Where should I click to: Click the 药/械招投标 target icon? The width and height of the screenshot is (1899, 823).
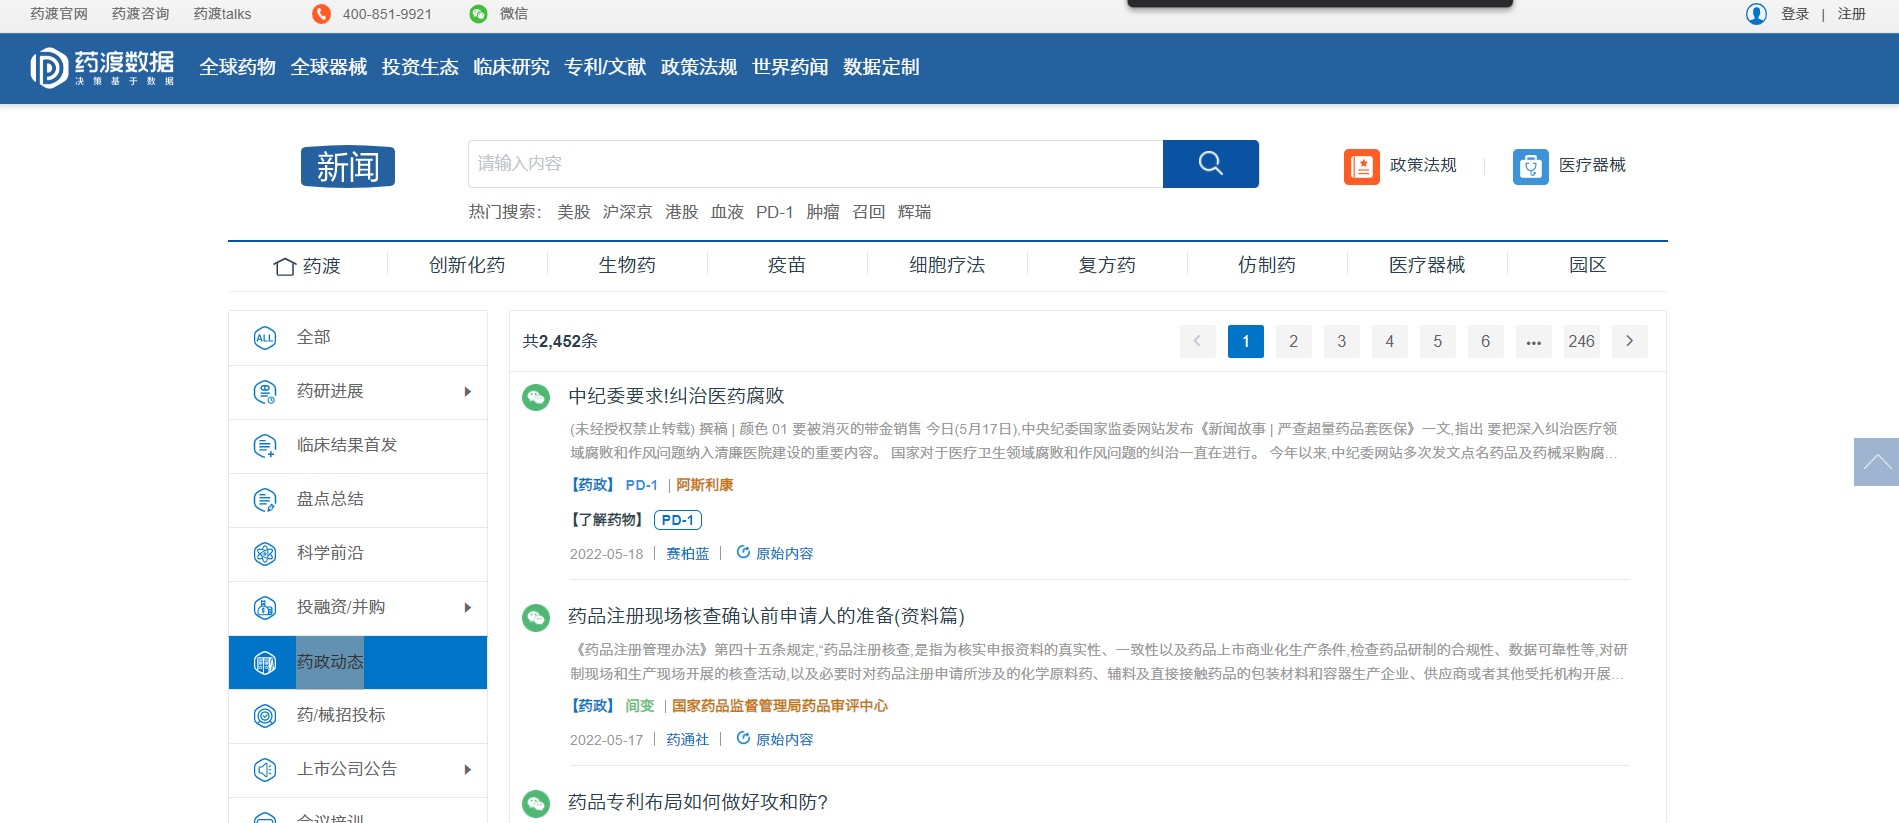coord(264,716)
